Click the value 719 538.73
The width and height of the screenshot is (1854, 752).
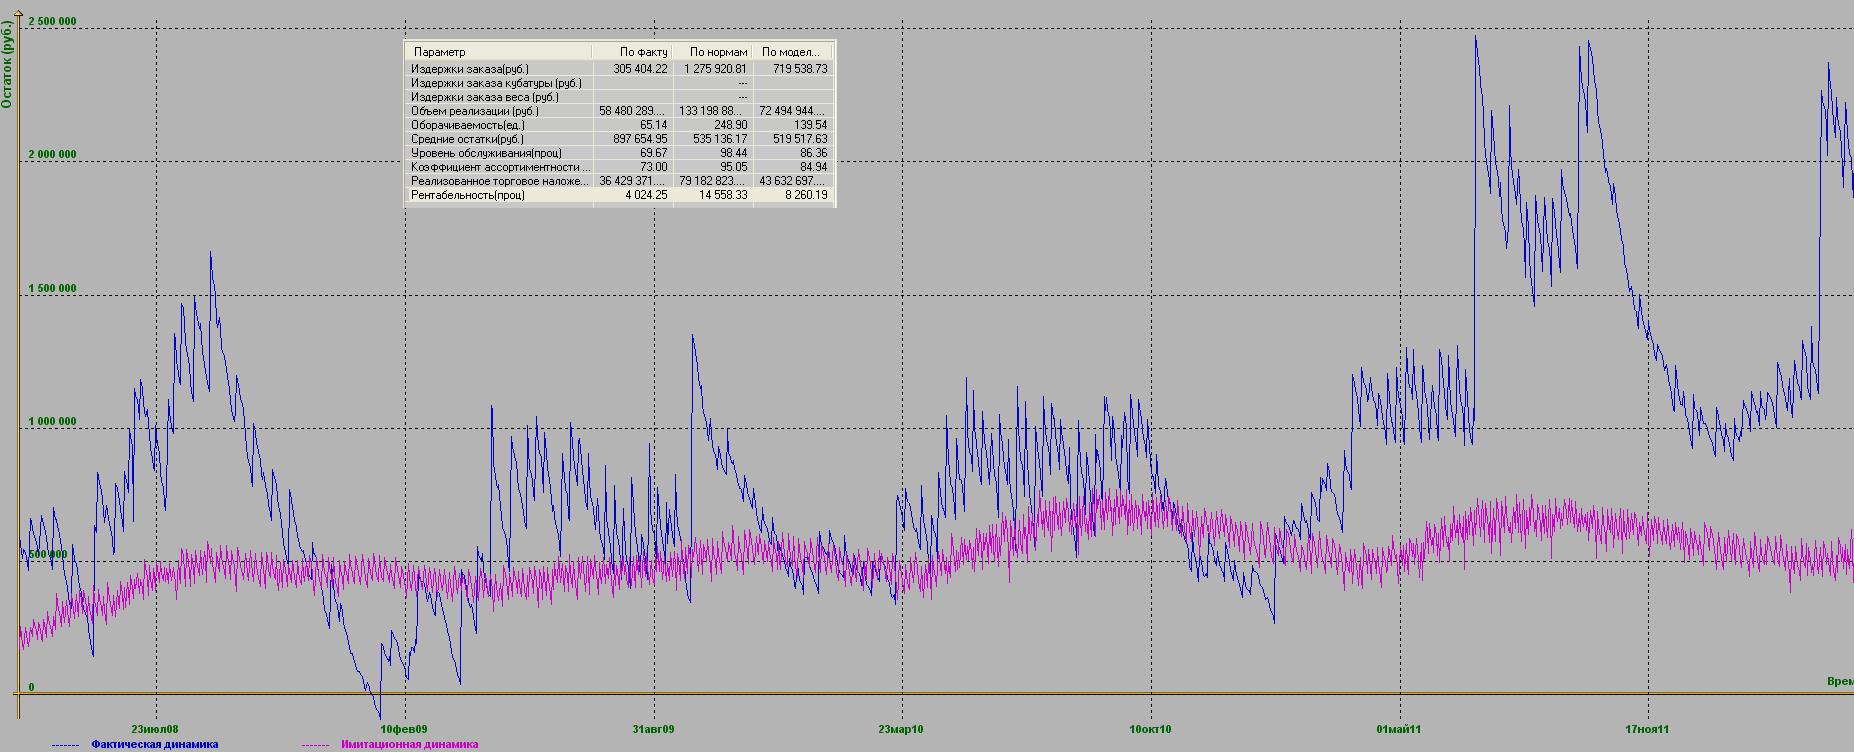pos(800,69)
